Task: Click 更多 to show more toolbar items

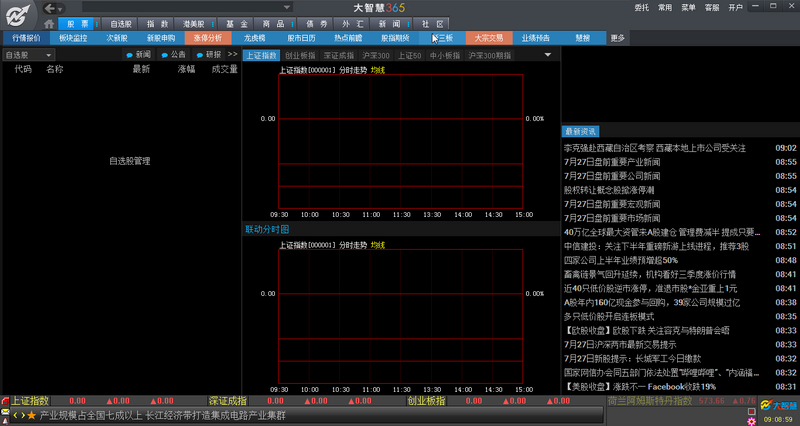Action: pos(617,38)
